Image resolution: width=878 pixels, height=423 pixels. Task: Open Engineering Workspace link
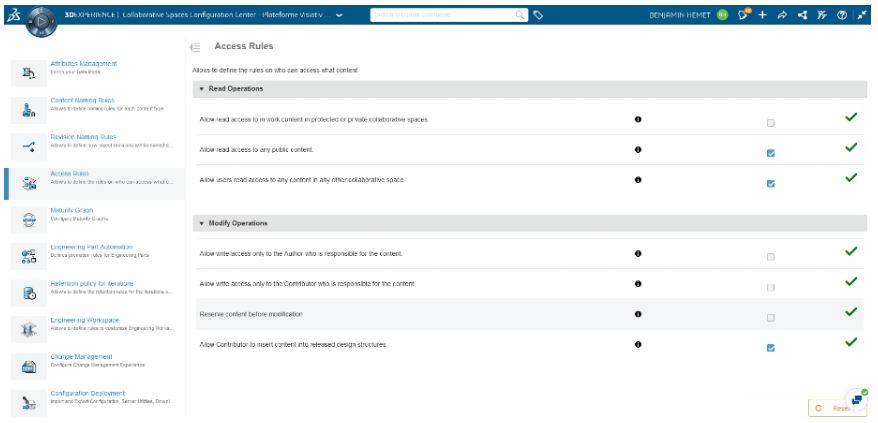(x=85, y=320)
